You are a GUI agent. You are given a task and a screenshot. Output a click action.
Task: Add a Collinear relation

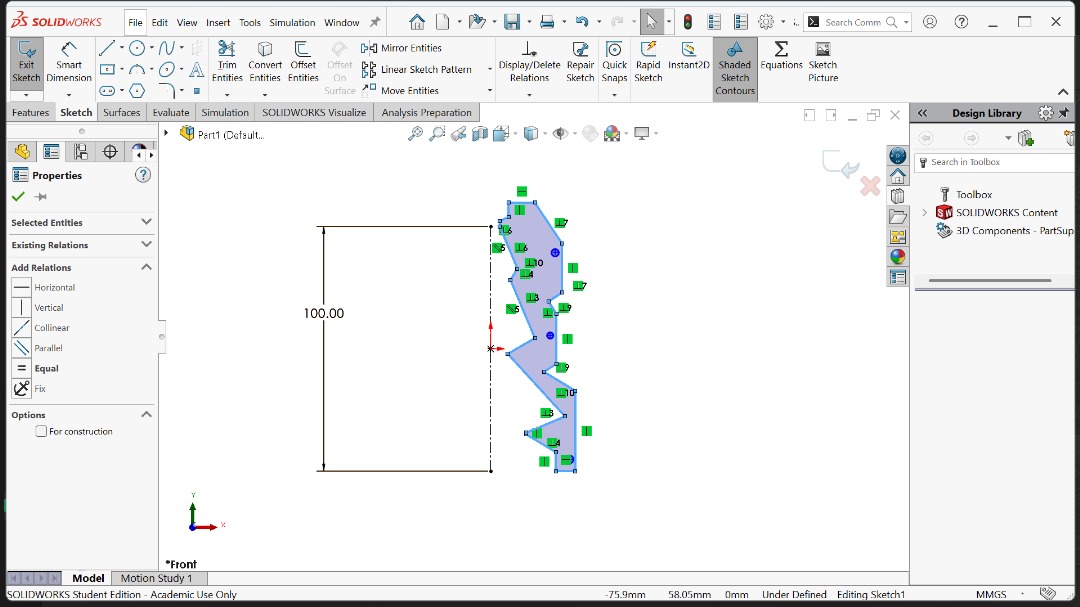(x=41, y=328)
